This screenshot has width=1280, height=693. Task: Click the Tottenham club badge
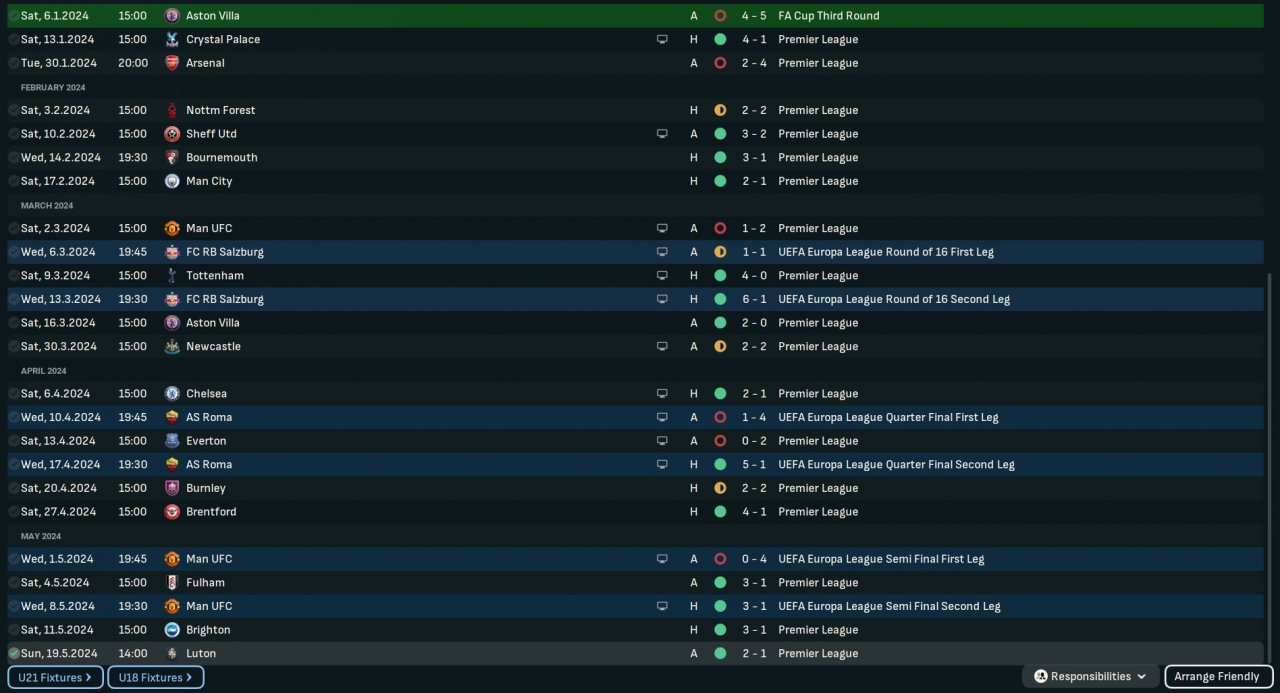[x=172, y=275]
